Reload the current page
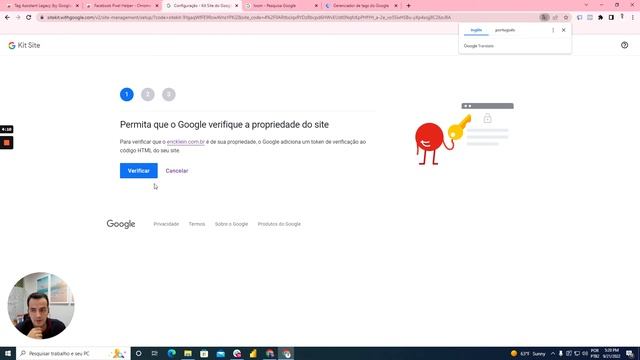 tap(29, 18)
